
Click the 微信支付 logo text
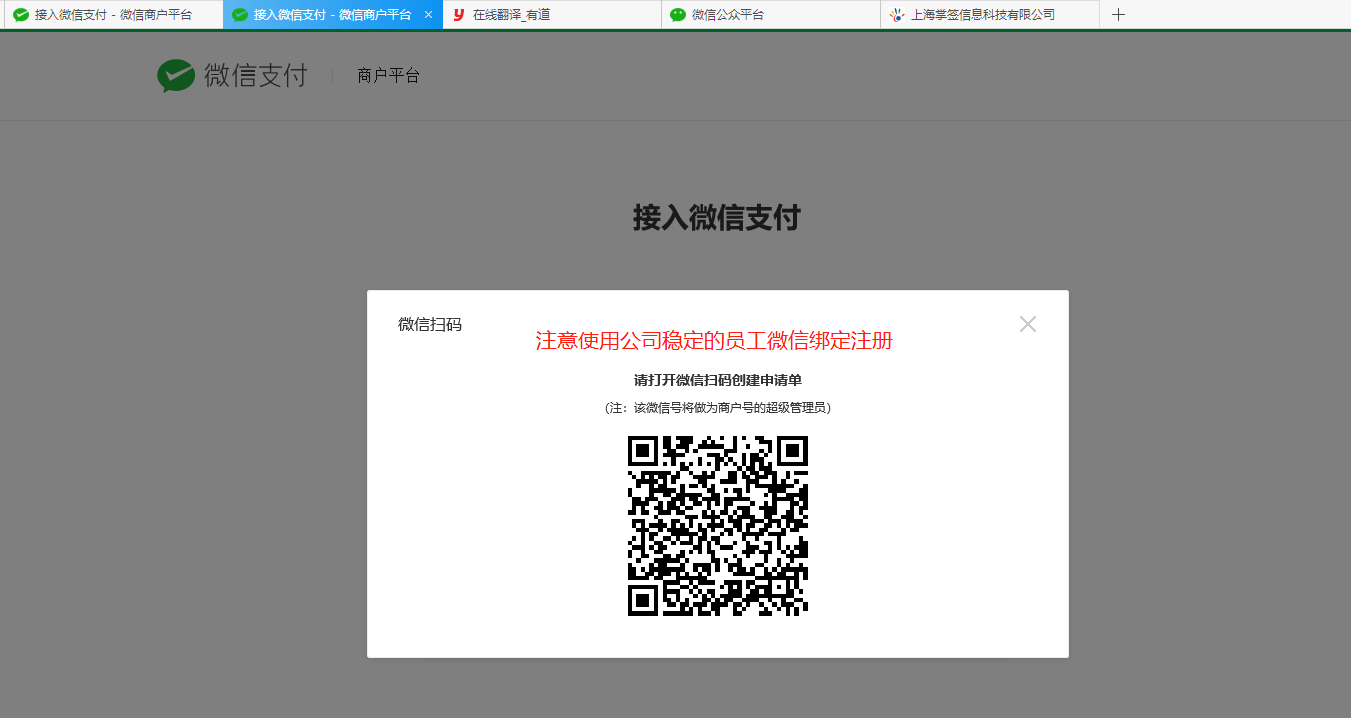click(x=255, y=76)
